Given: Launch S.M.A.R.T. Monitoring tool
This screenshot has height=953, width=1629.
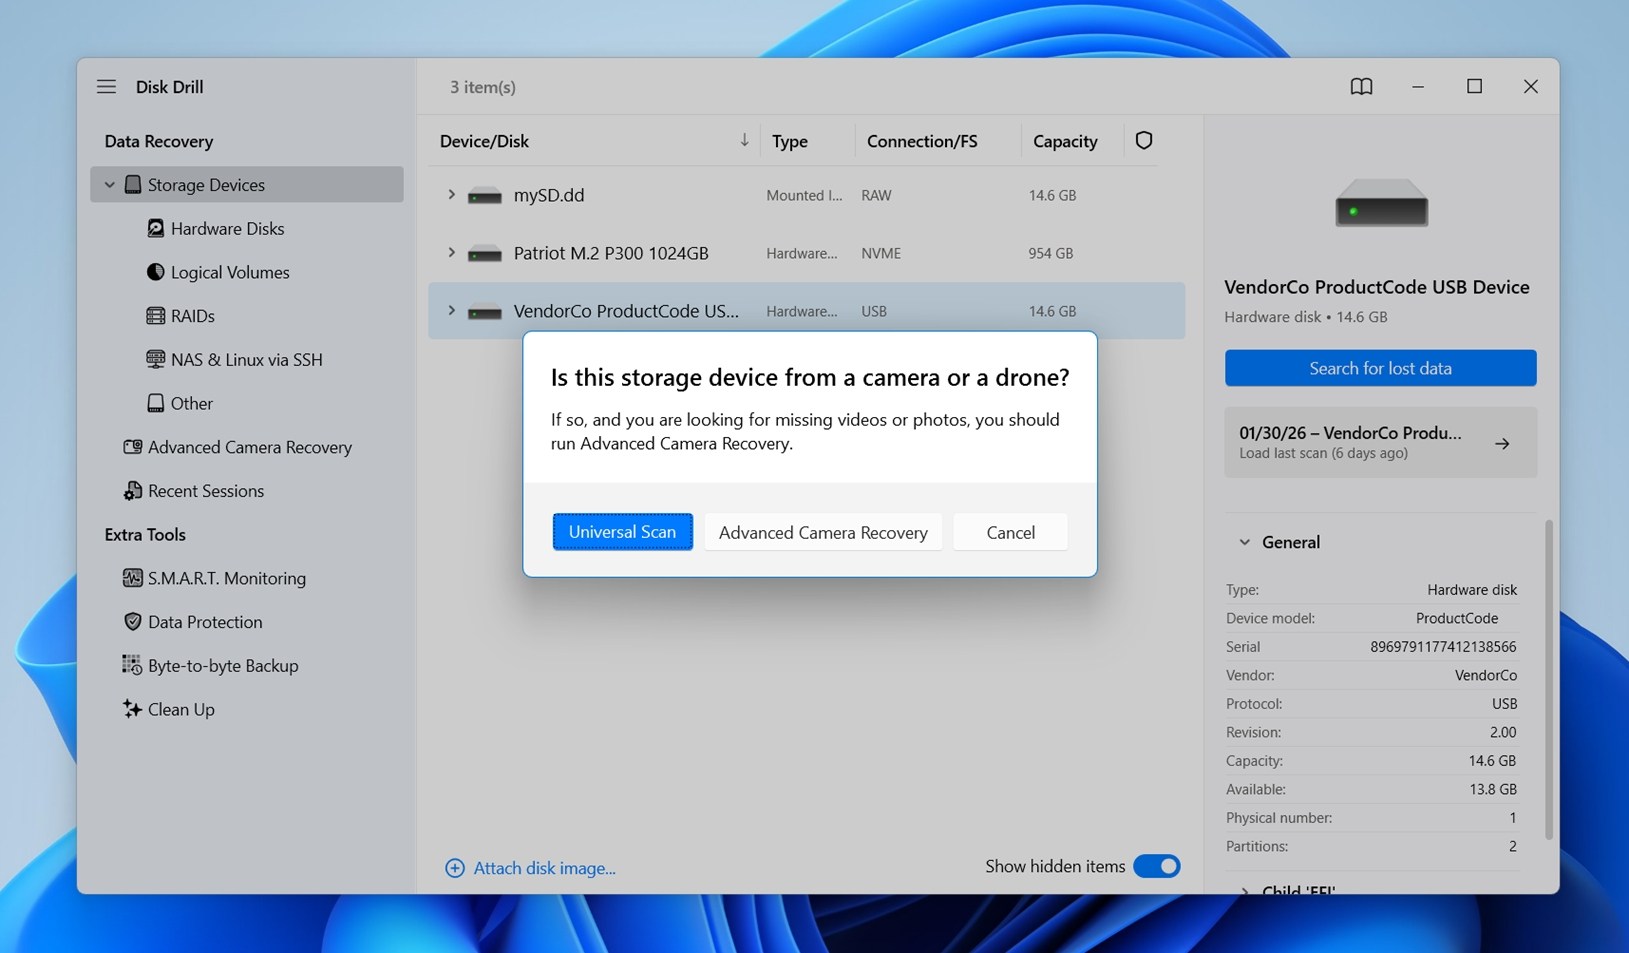Looking at the screenshot, I should coord(226,578).
